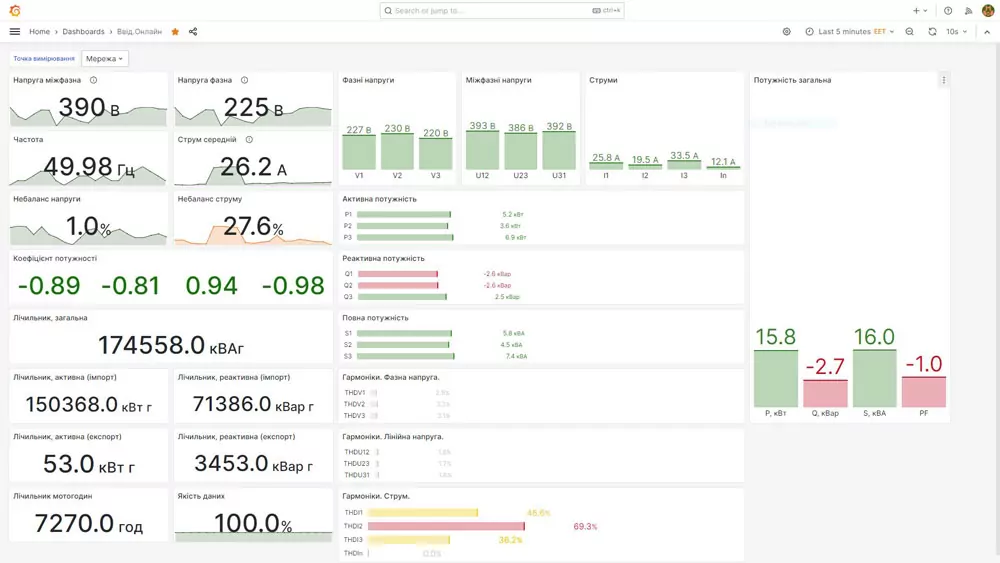Open the 10s refresh interval dropdown
The image size is (1000, 563).
[957, 31]
